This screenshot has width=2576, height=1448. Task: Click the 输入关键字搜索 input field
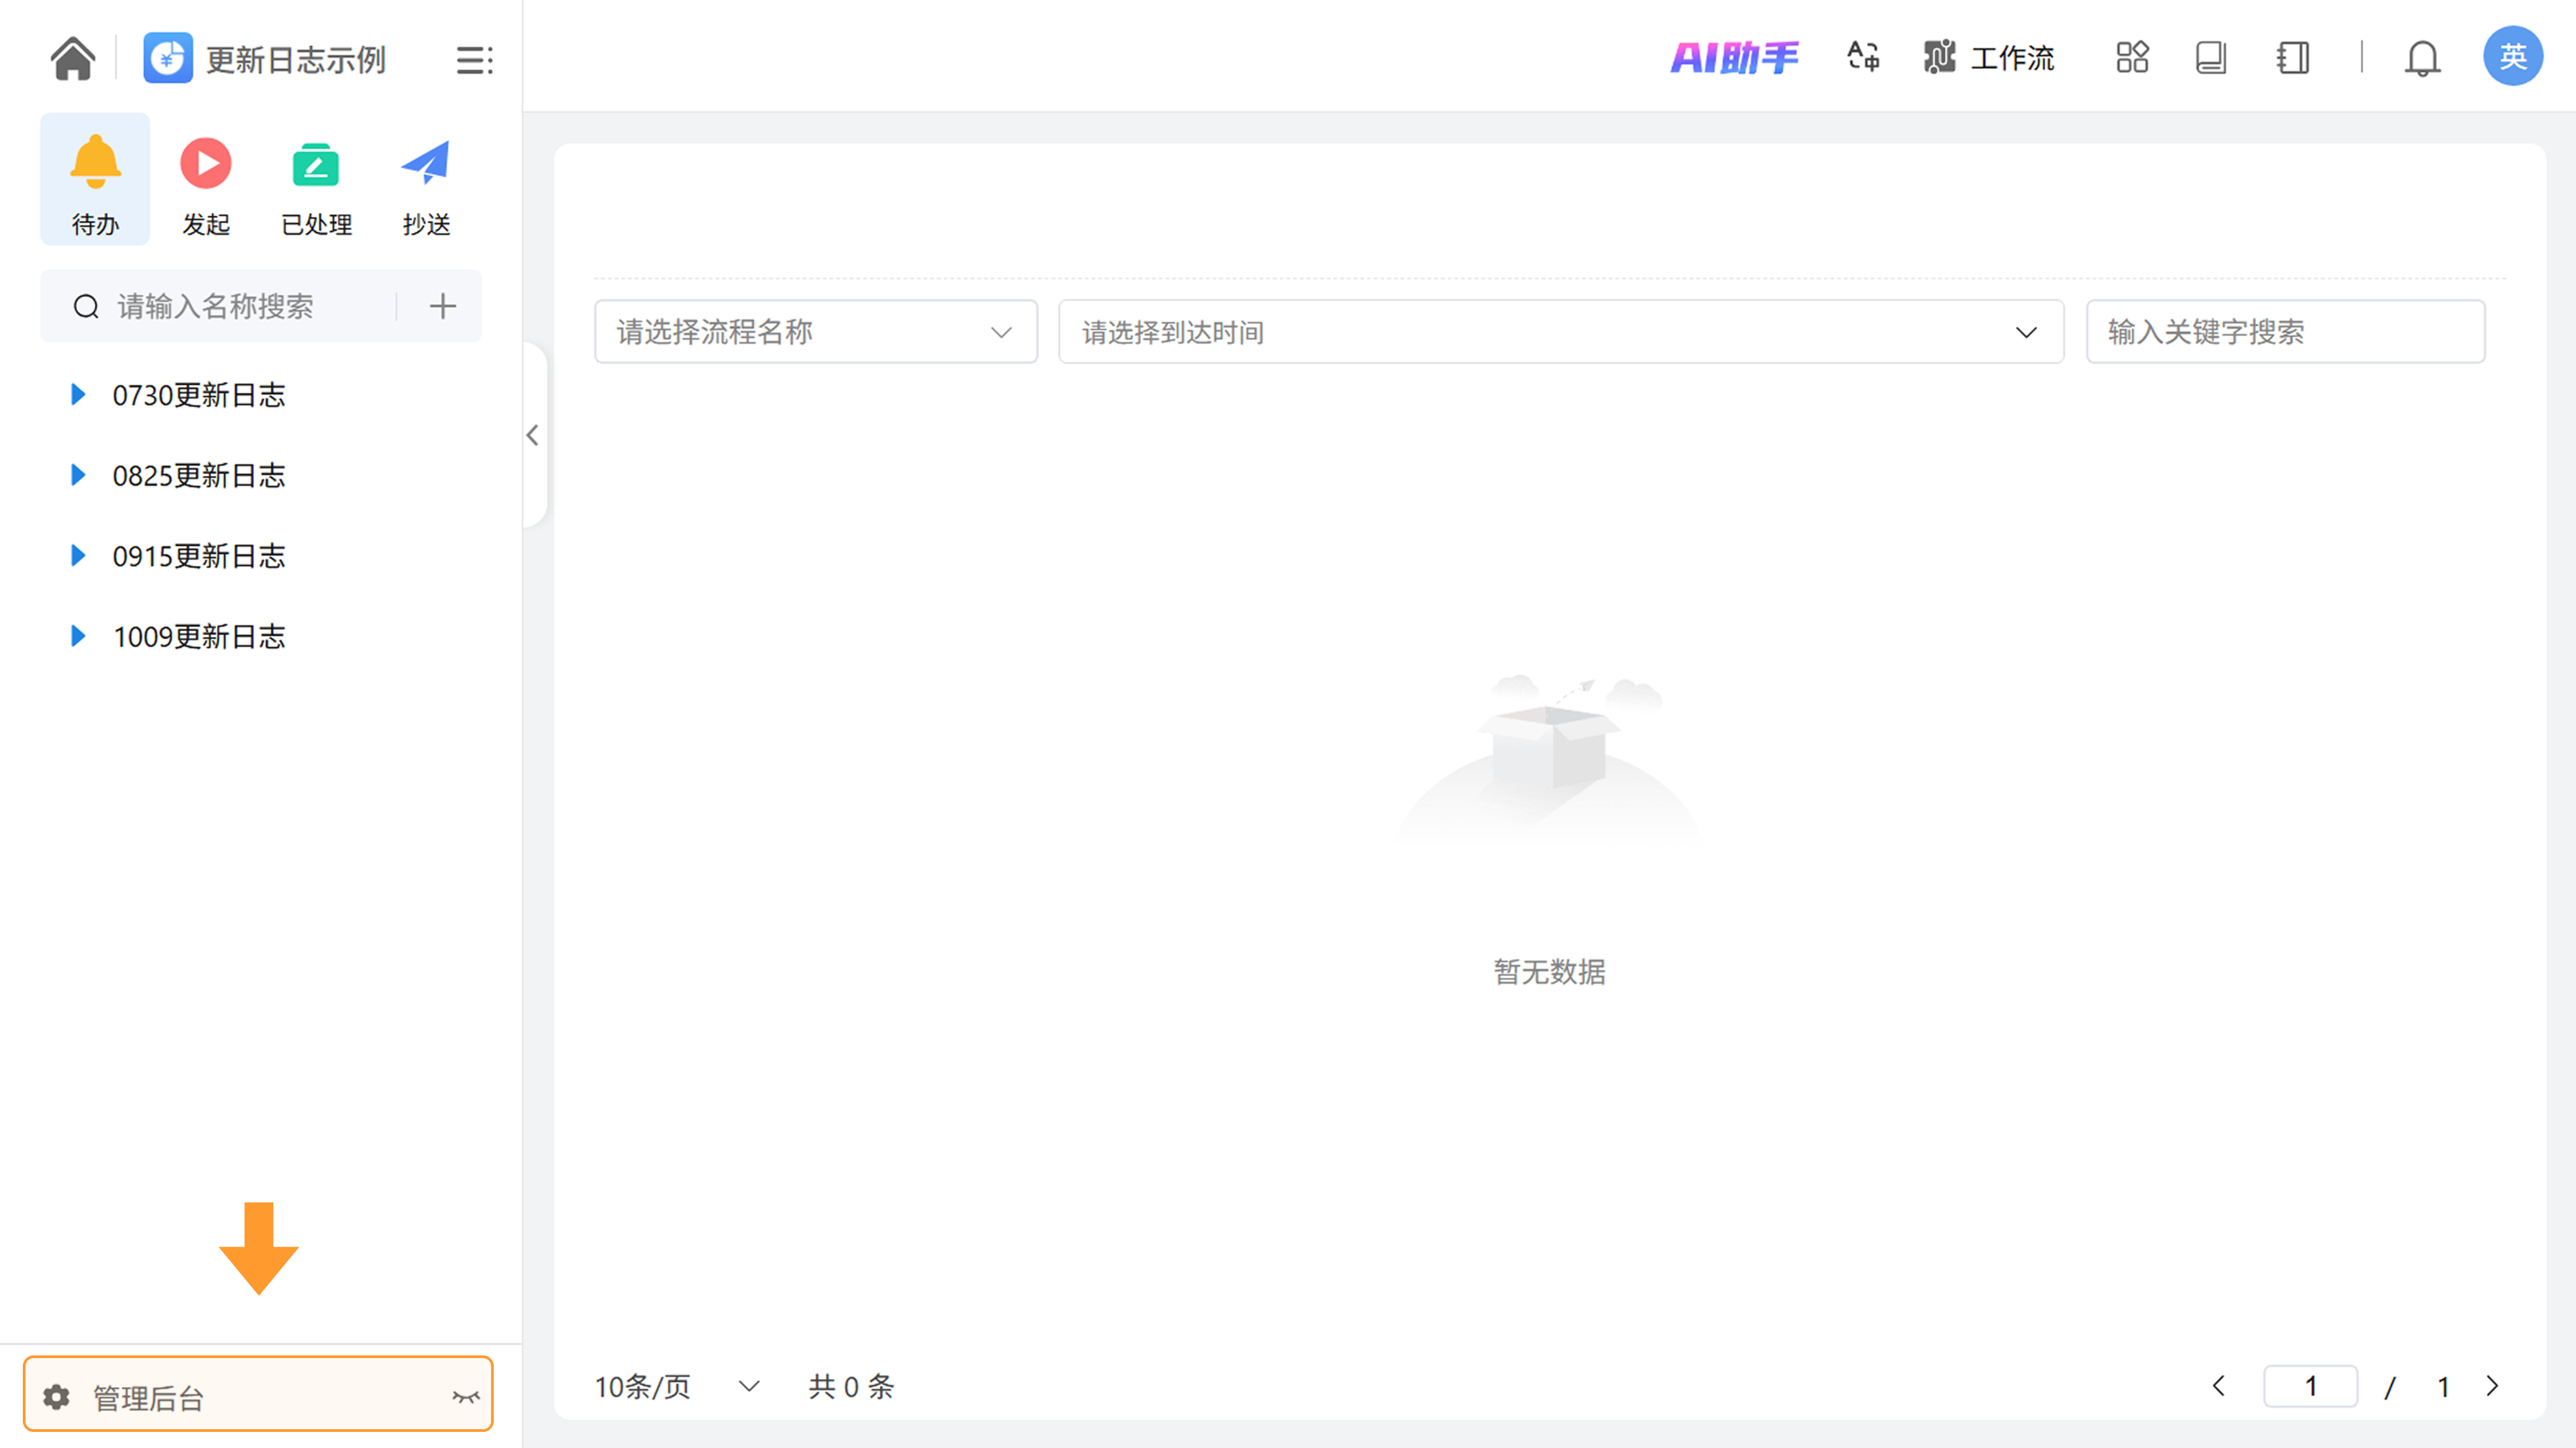point(2284,332)
